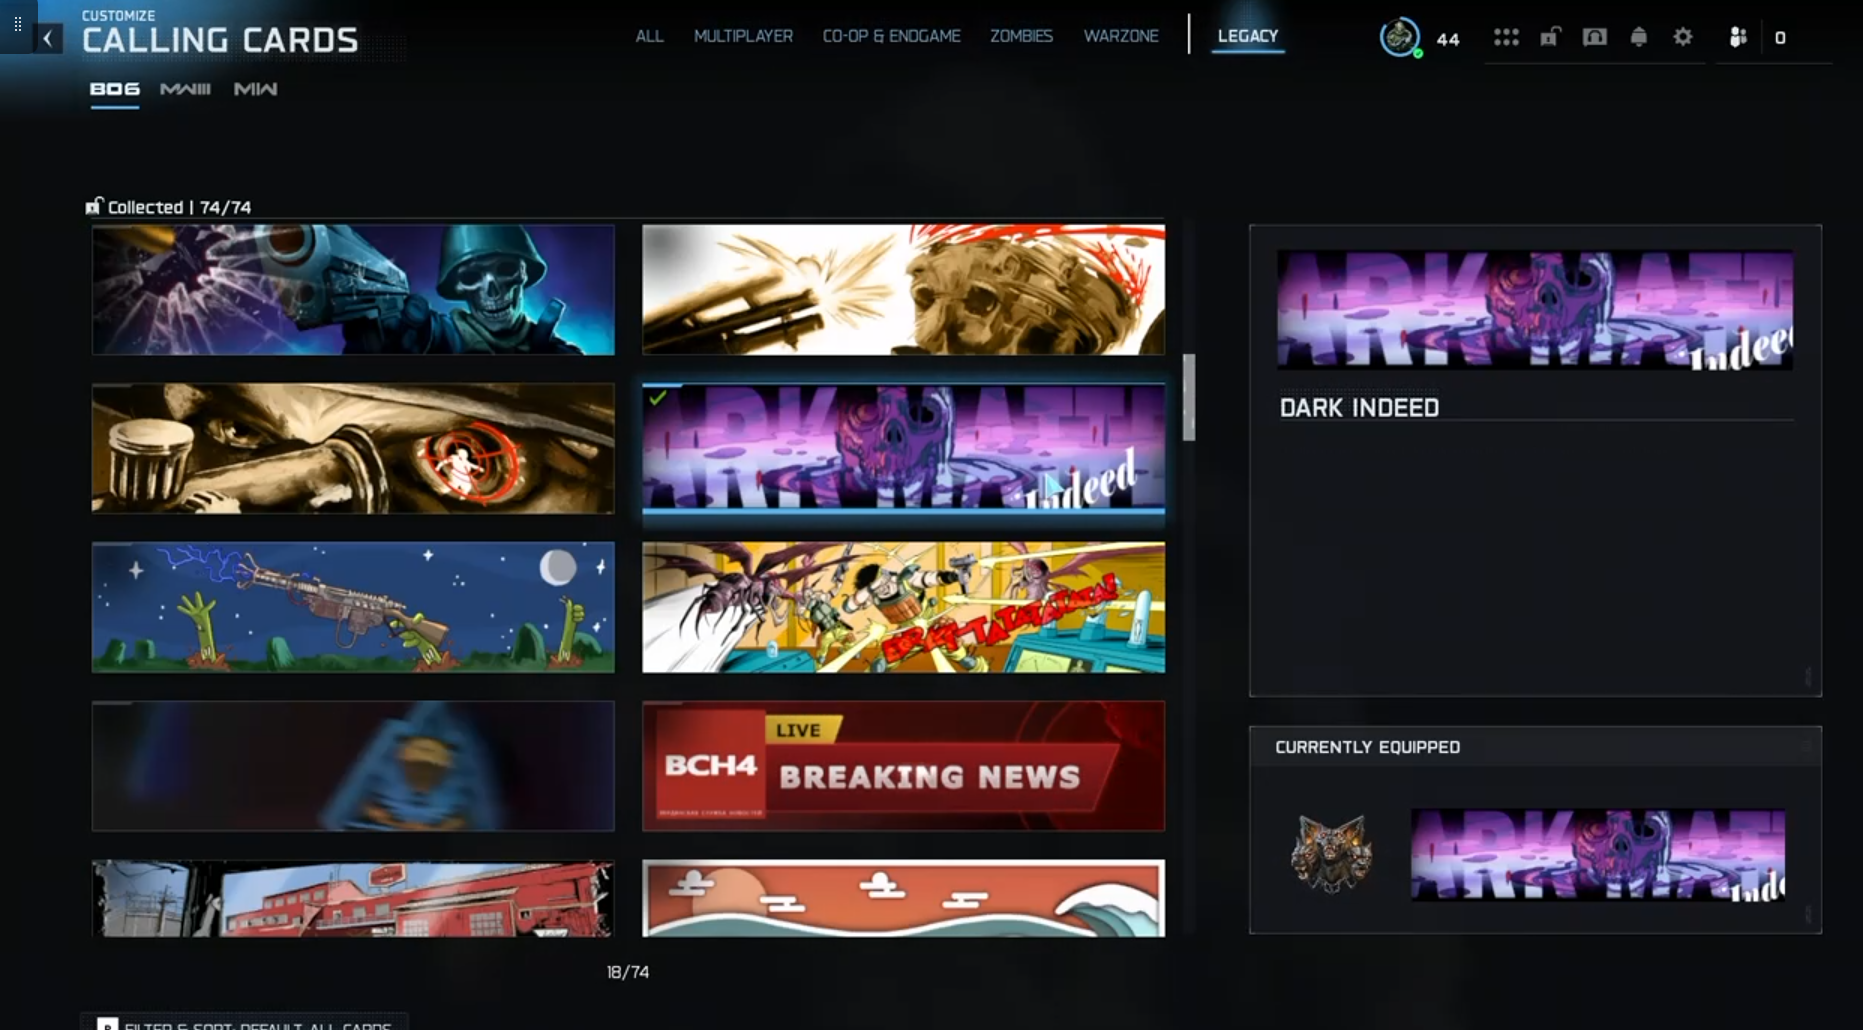Click the CALLING CARDS page title

pyautogui.click(x=220, y=40)
